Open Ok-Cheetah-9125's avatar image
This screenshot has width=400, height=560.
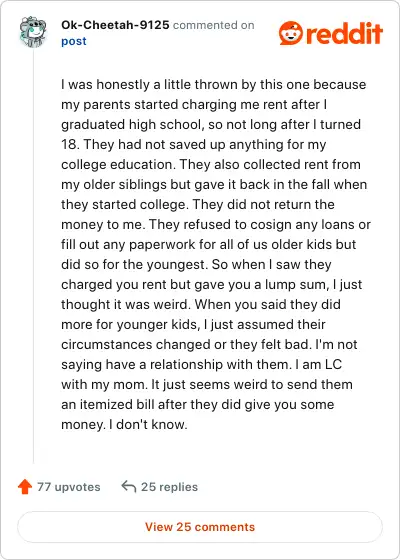coord(33,32)
